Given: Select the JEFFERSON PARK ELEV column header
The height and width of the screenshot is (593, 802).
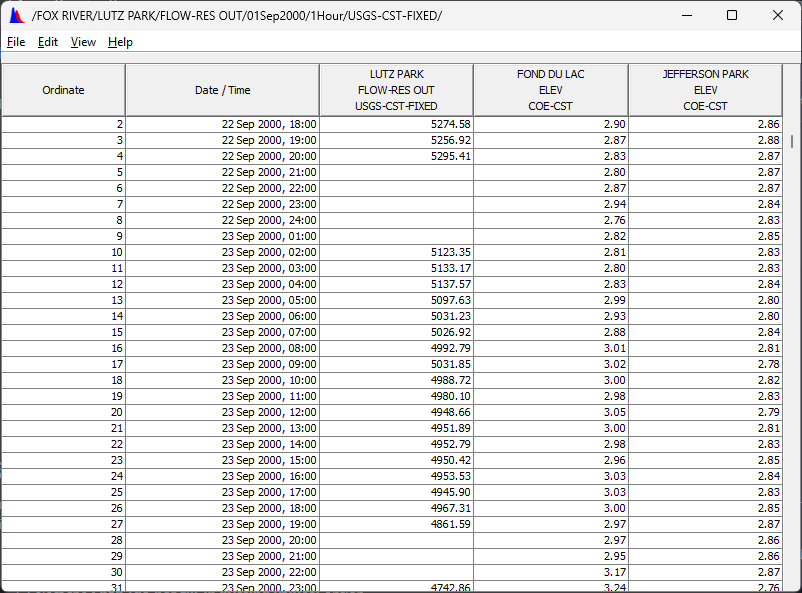Looking at the screenshot, I should (x=705, y=90).
